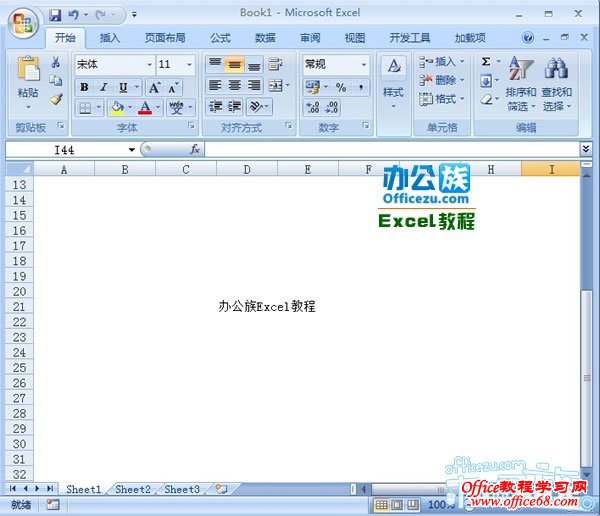The image size is (600, 516).
Task: Open Sort and Filter (排序和筛选)
Action: [x=520, y=84]
